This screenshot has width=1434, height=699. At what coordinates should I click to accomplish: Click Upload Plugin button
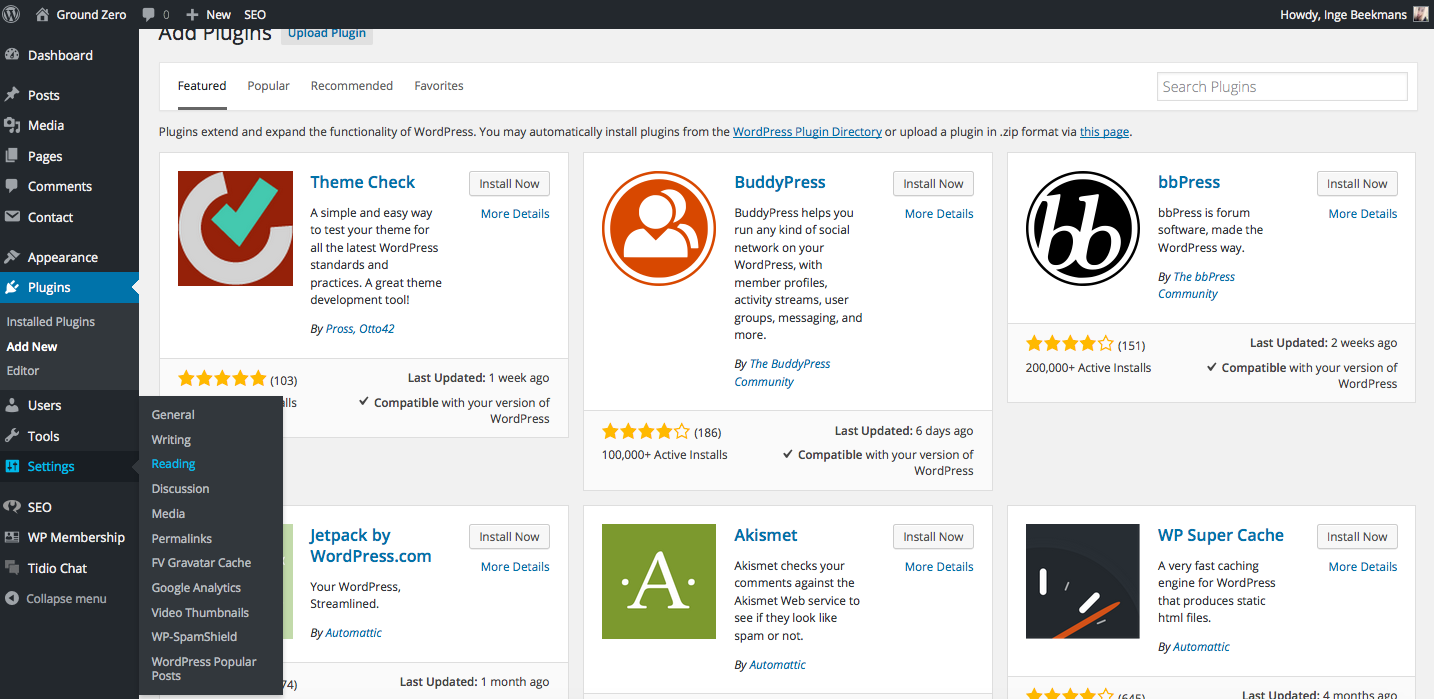[x=327, y=33]
